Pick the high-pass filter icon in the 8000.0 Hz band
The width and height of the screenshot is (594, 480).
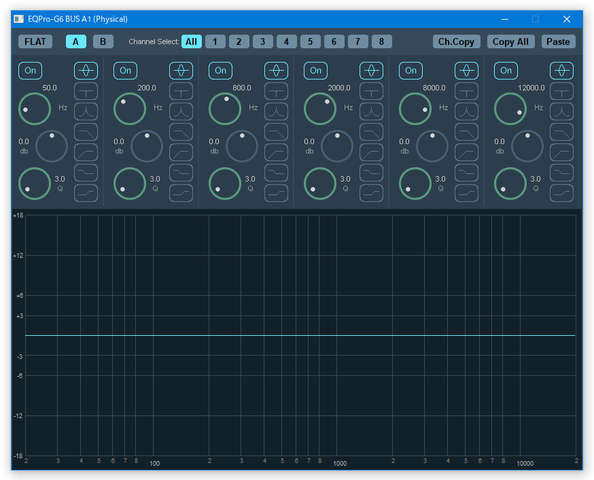click(466, 153)
